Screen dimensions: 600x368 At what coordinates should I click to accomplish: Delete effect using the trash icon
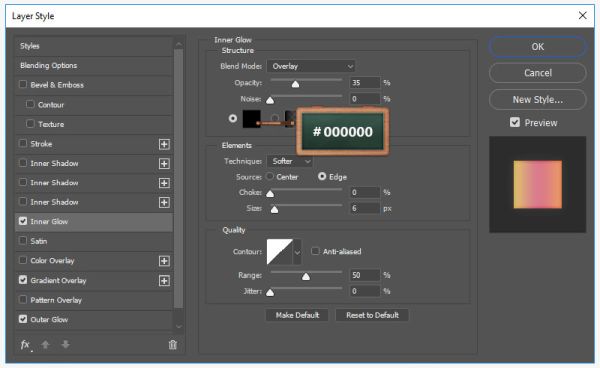173,345
